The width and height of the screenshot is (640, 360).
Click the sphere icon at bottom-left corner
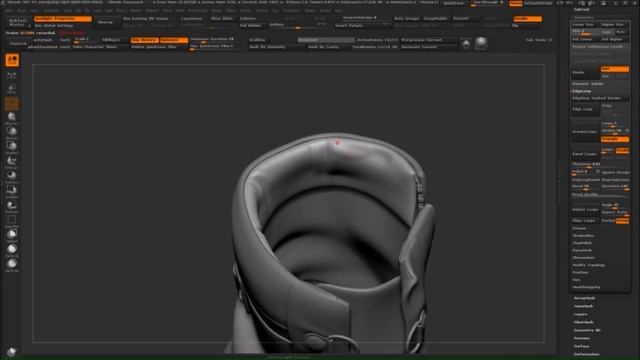point(11,352)
